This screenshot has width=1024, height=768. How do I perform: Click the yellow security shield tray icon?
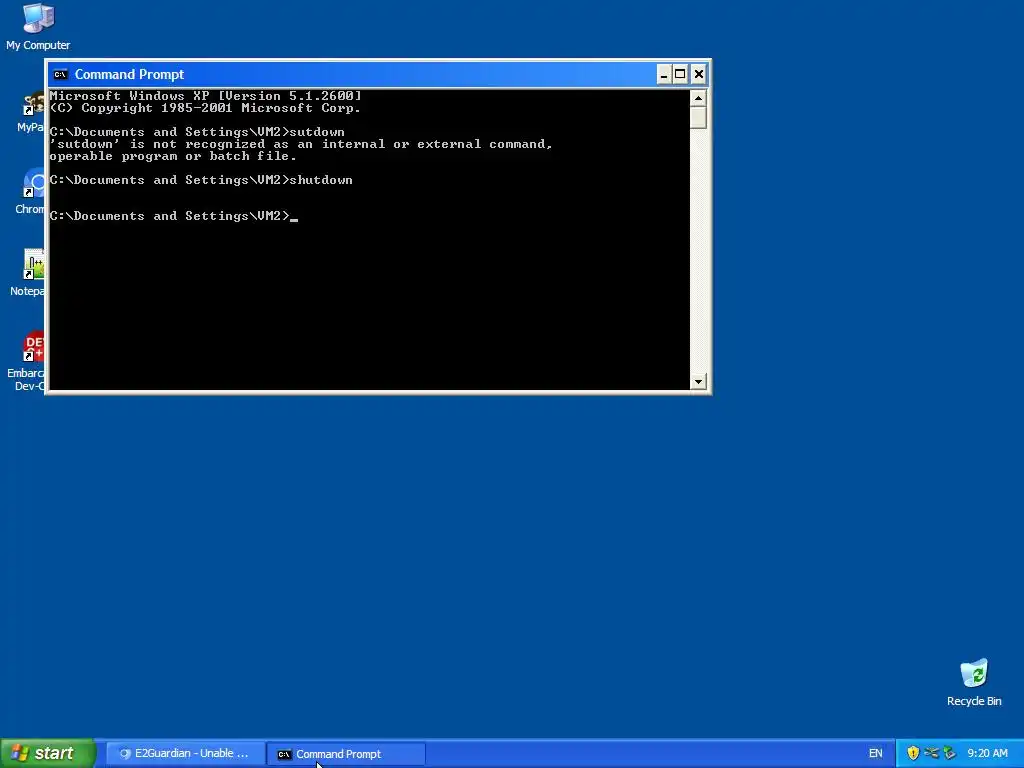point(913,753)
